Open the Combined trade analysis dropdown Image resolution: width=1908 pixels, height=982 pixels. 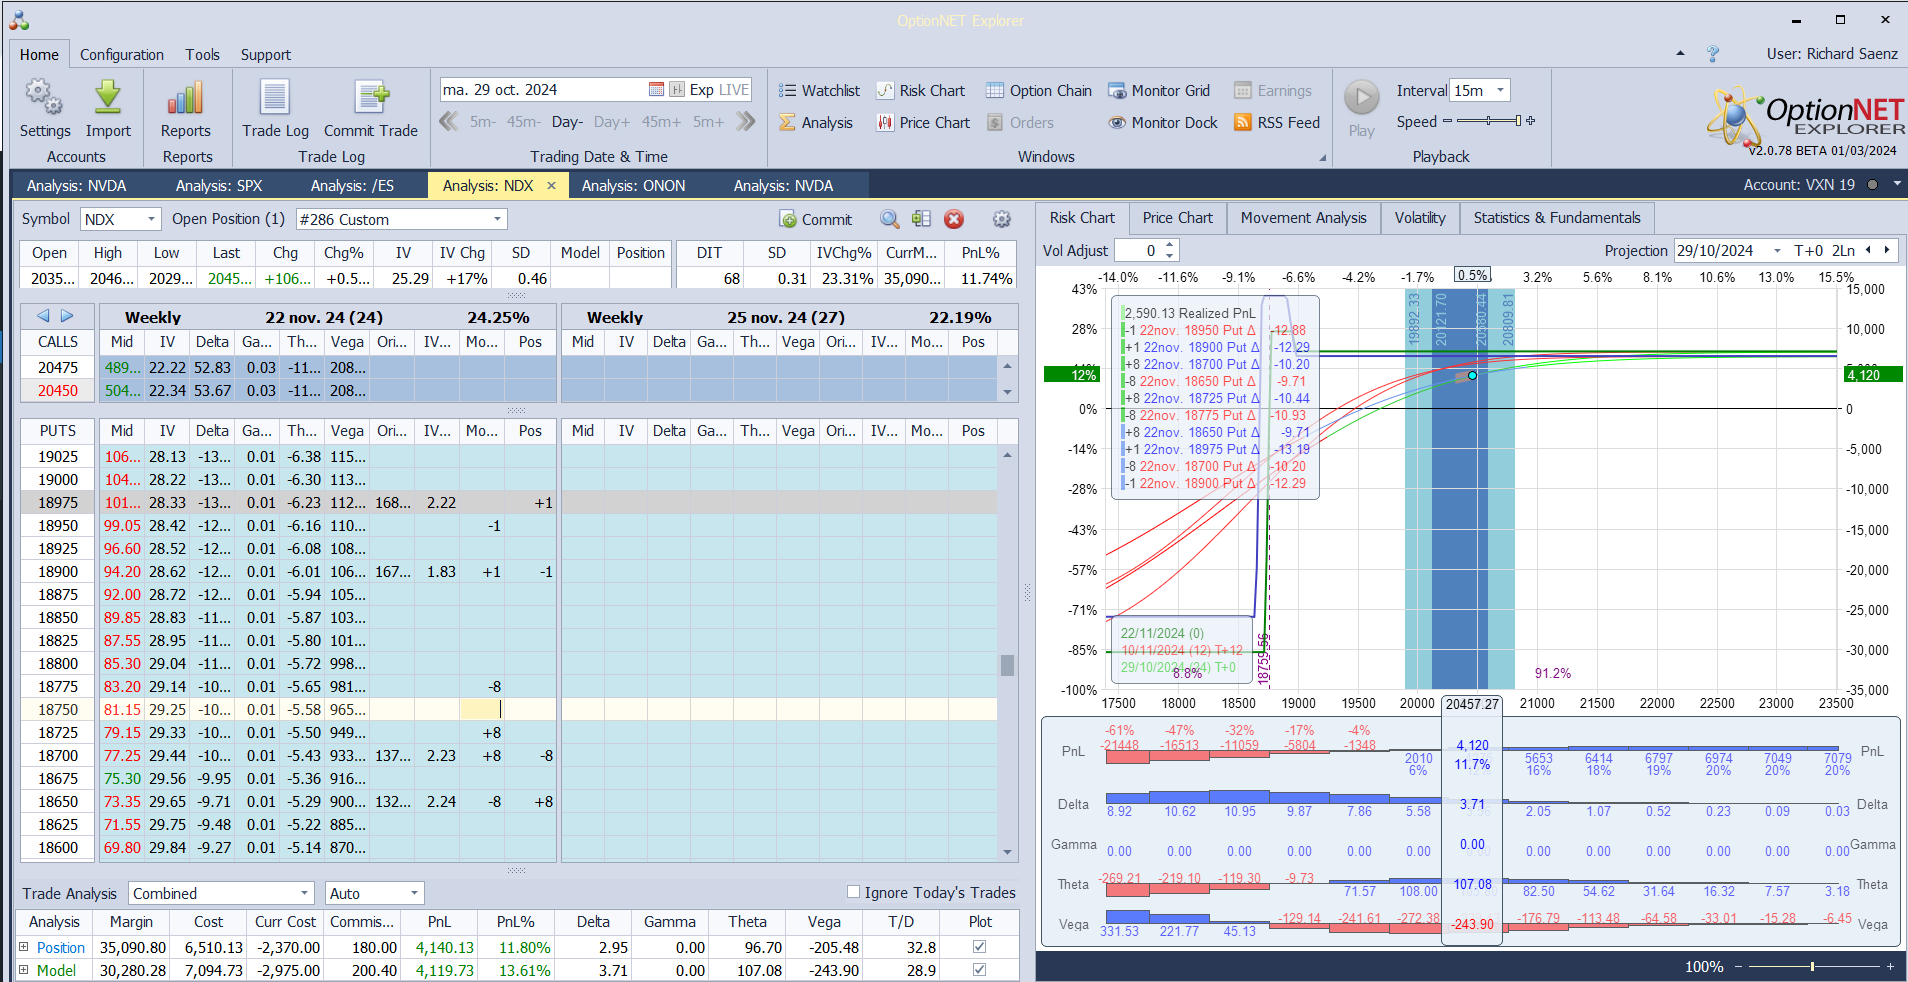point(305,893)
